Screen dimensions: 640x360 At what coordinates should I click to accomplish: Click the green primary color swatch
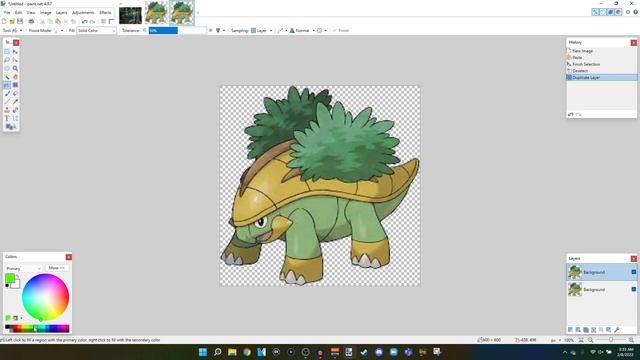point(9,278)
